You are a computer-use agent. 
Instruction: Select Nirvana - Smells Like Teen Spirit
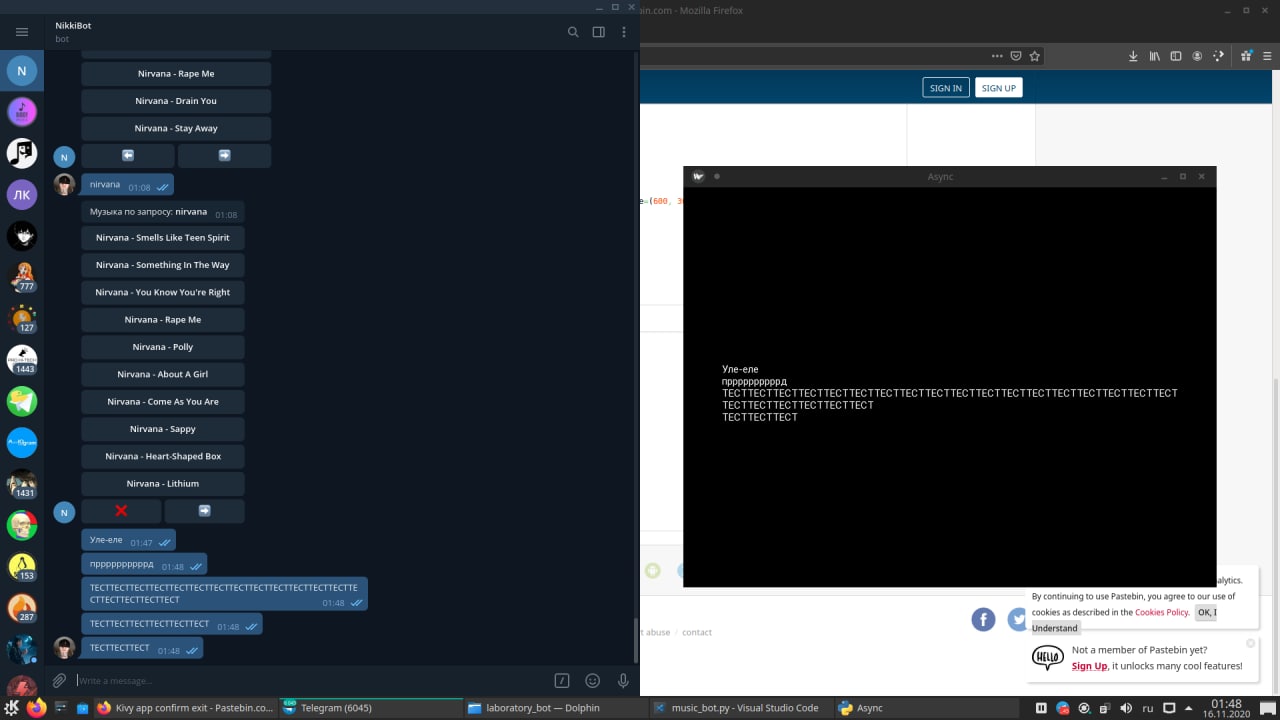tap(163, 238)
